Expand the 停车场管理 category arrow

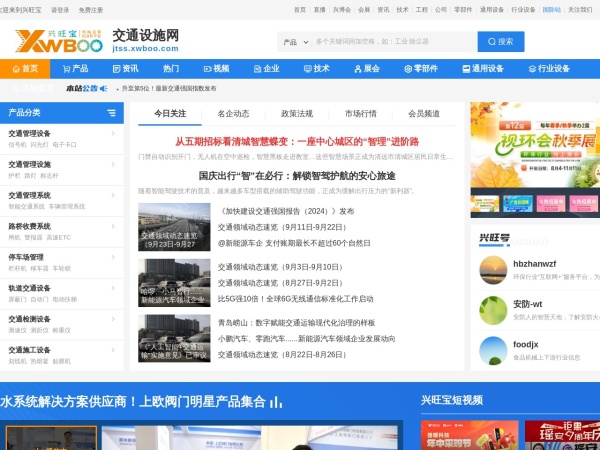point(113,257)
